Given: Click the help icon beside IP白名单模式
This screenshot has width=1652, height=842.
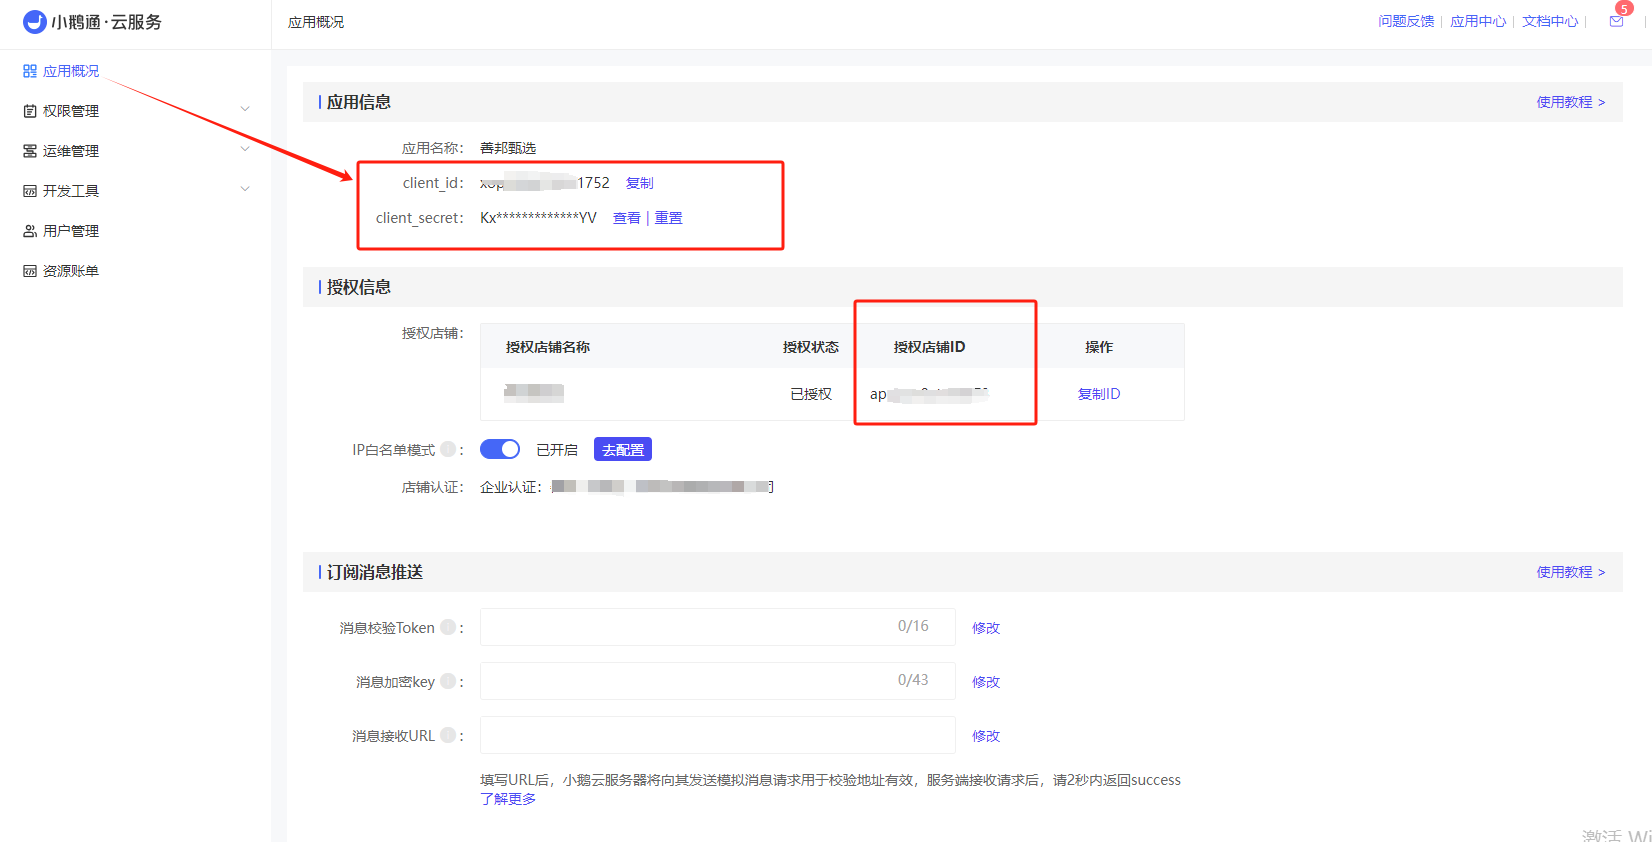Looking at the screenshot, I should click(448, 450).
